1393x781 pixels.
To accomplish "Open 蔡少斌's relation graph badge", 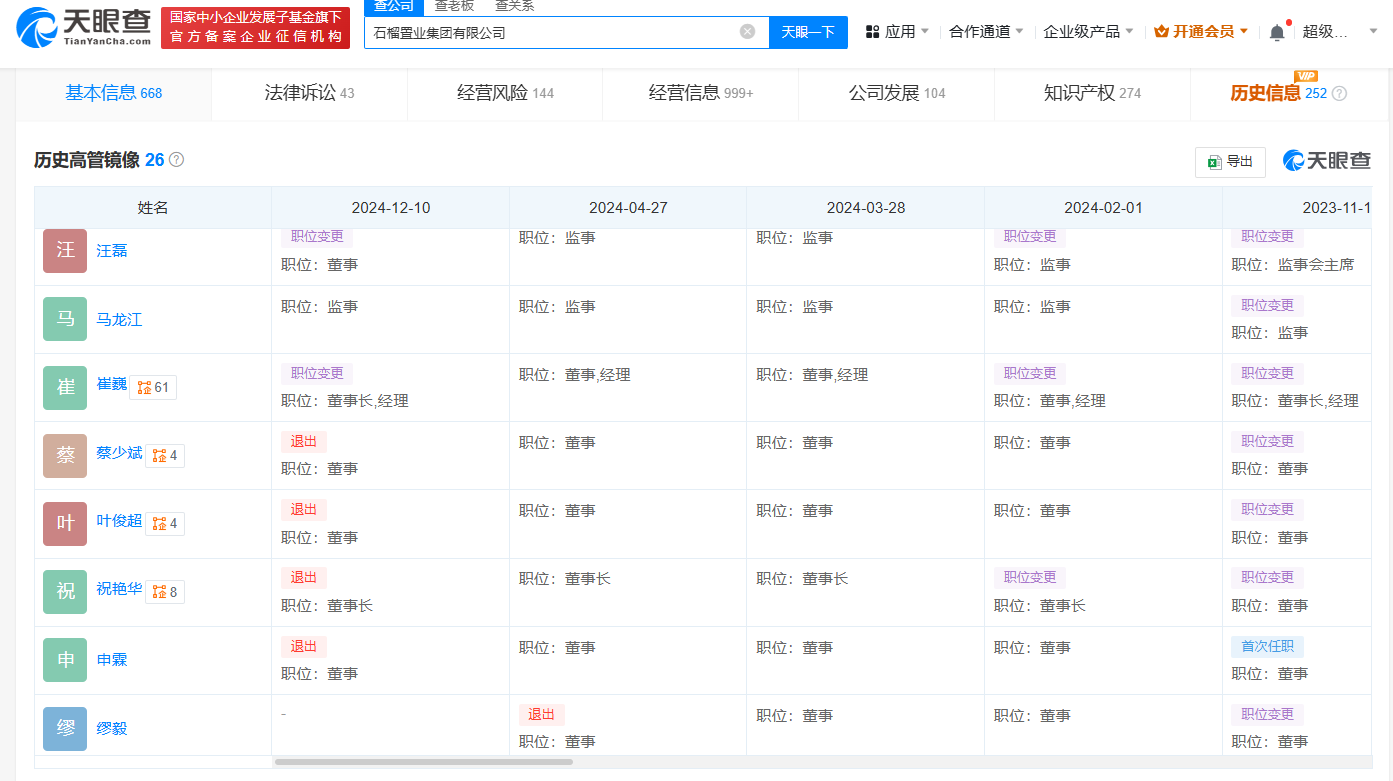I will [165, 455].
